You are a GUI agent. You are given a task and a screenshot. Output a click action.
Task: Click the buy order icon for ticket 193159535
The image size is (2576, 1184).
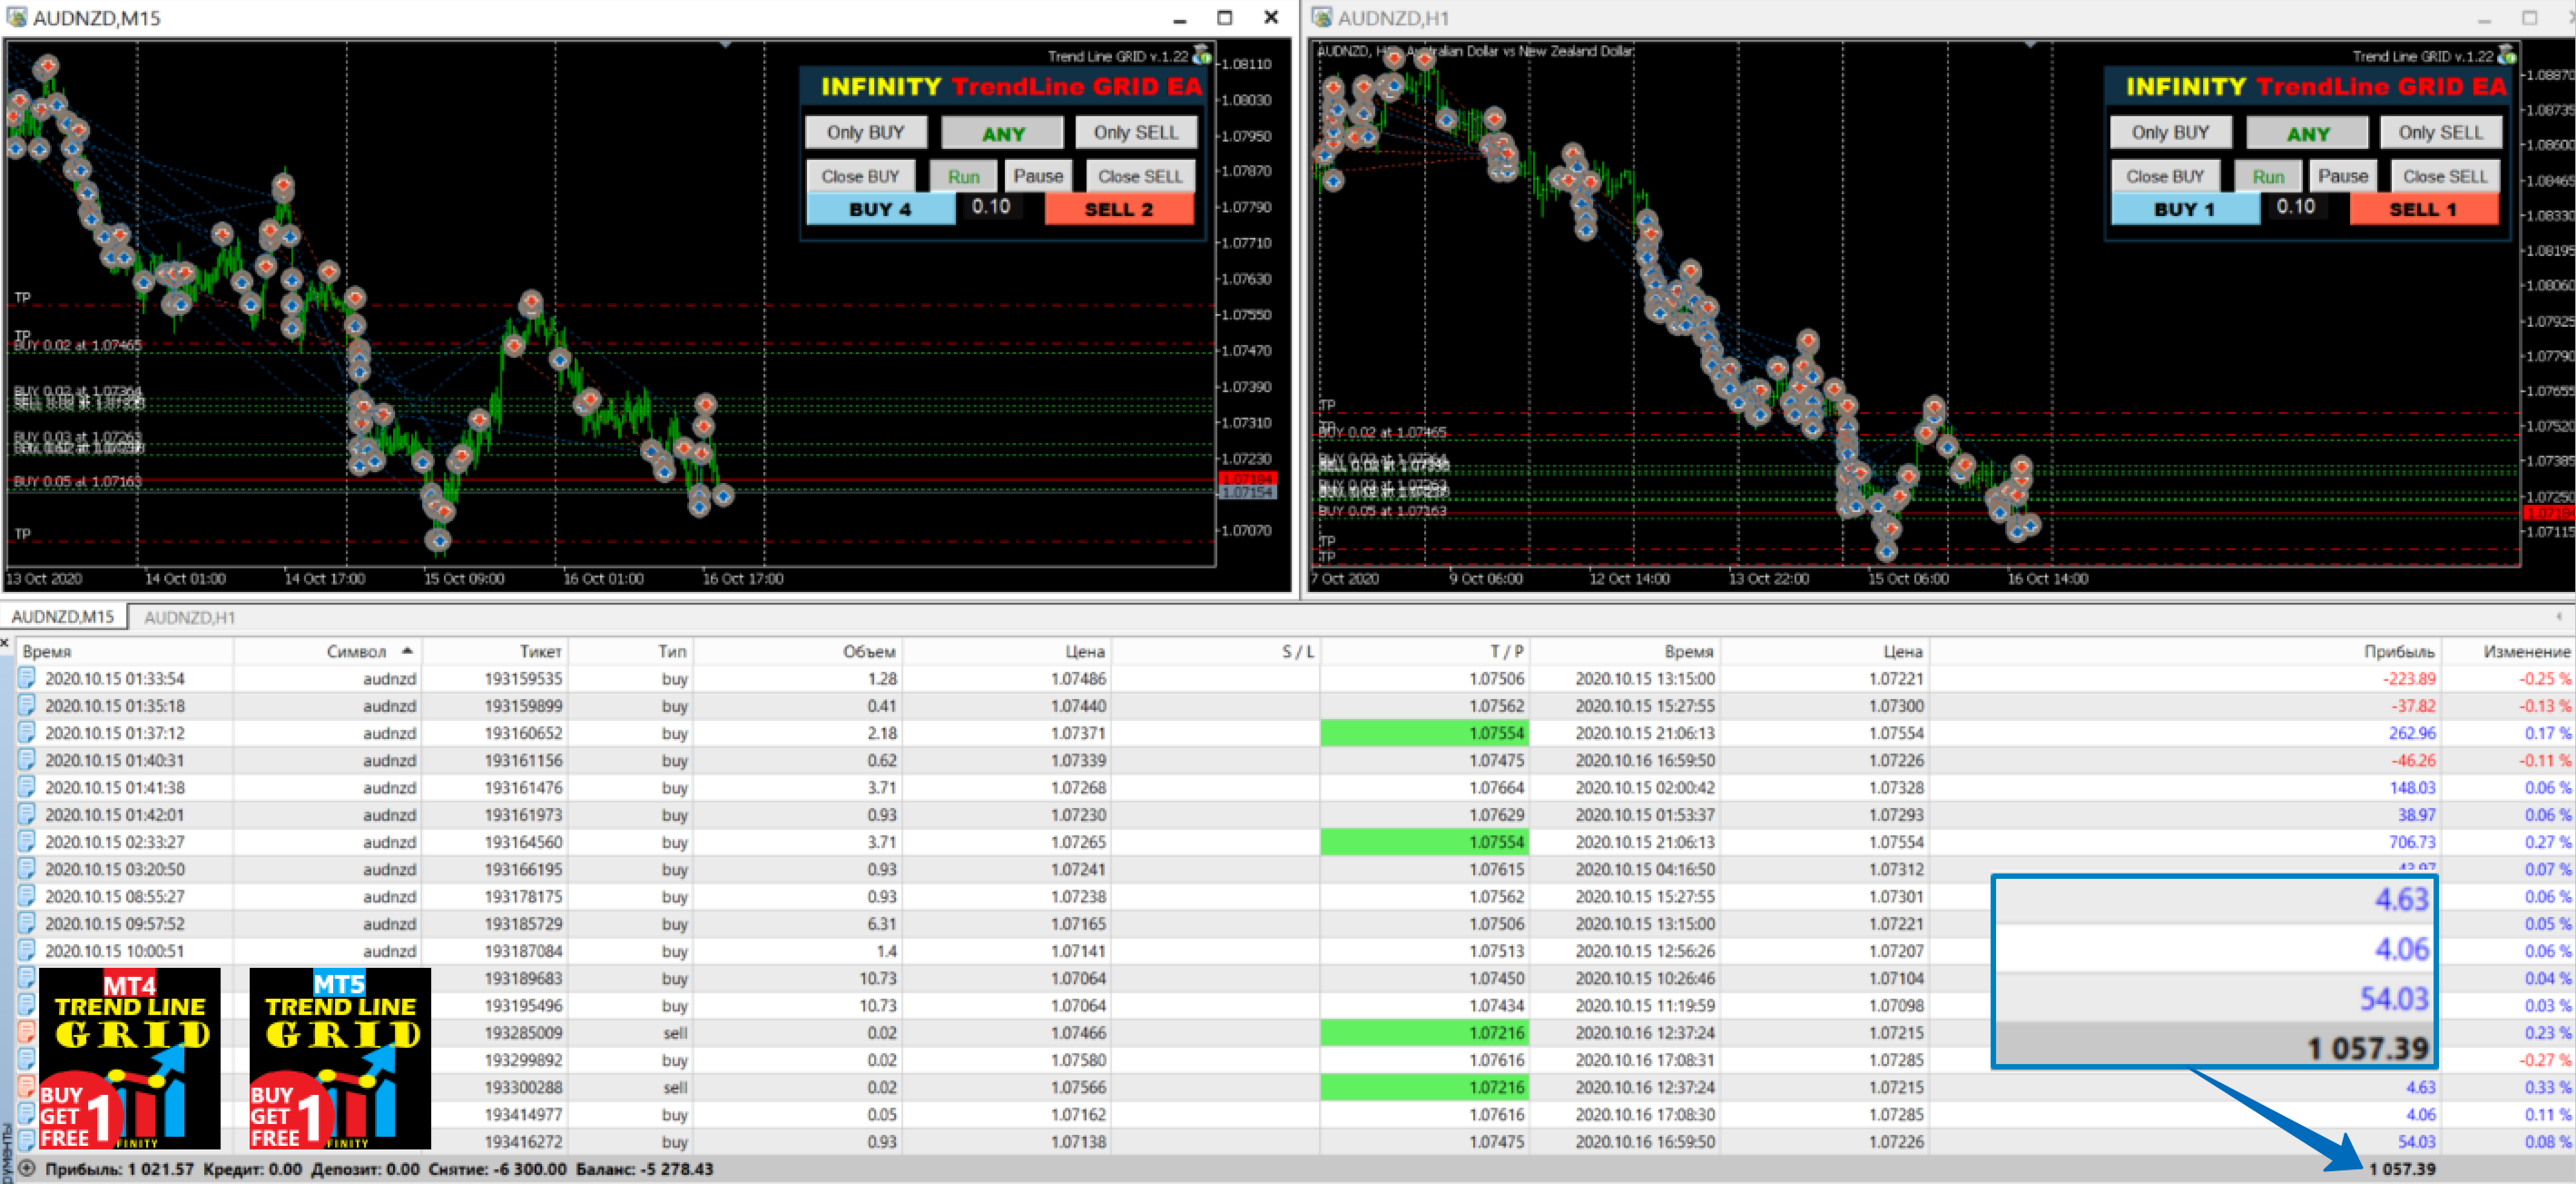pyautogui.click(x=26, y=678)
